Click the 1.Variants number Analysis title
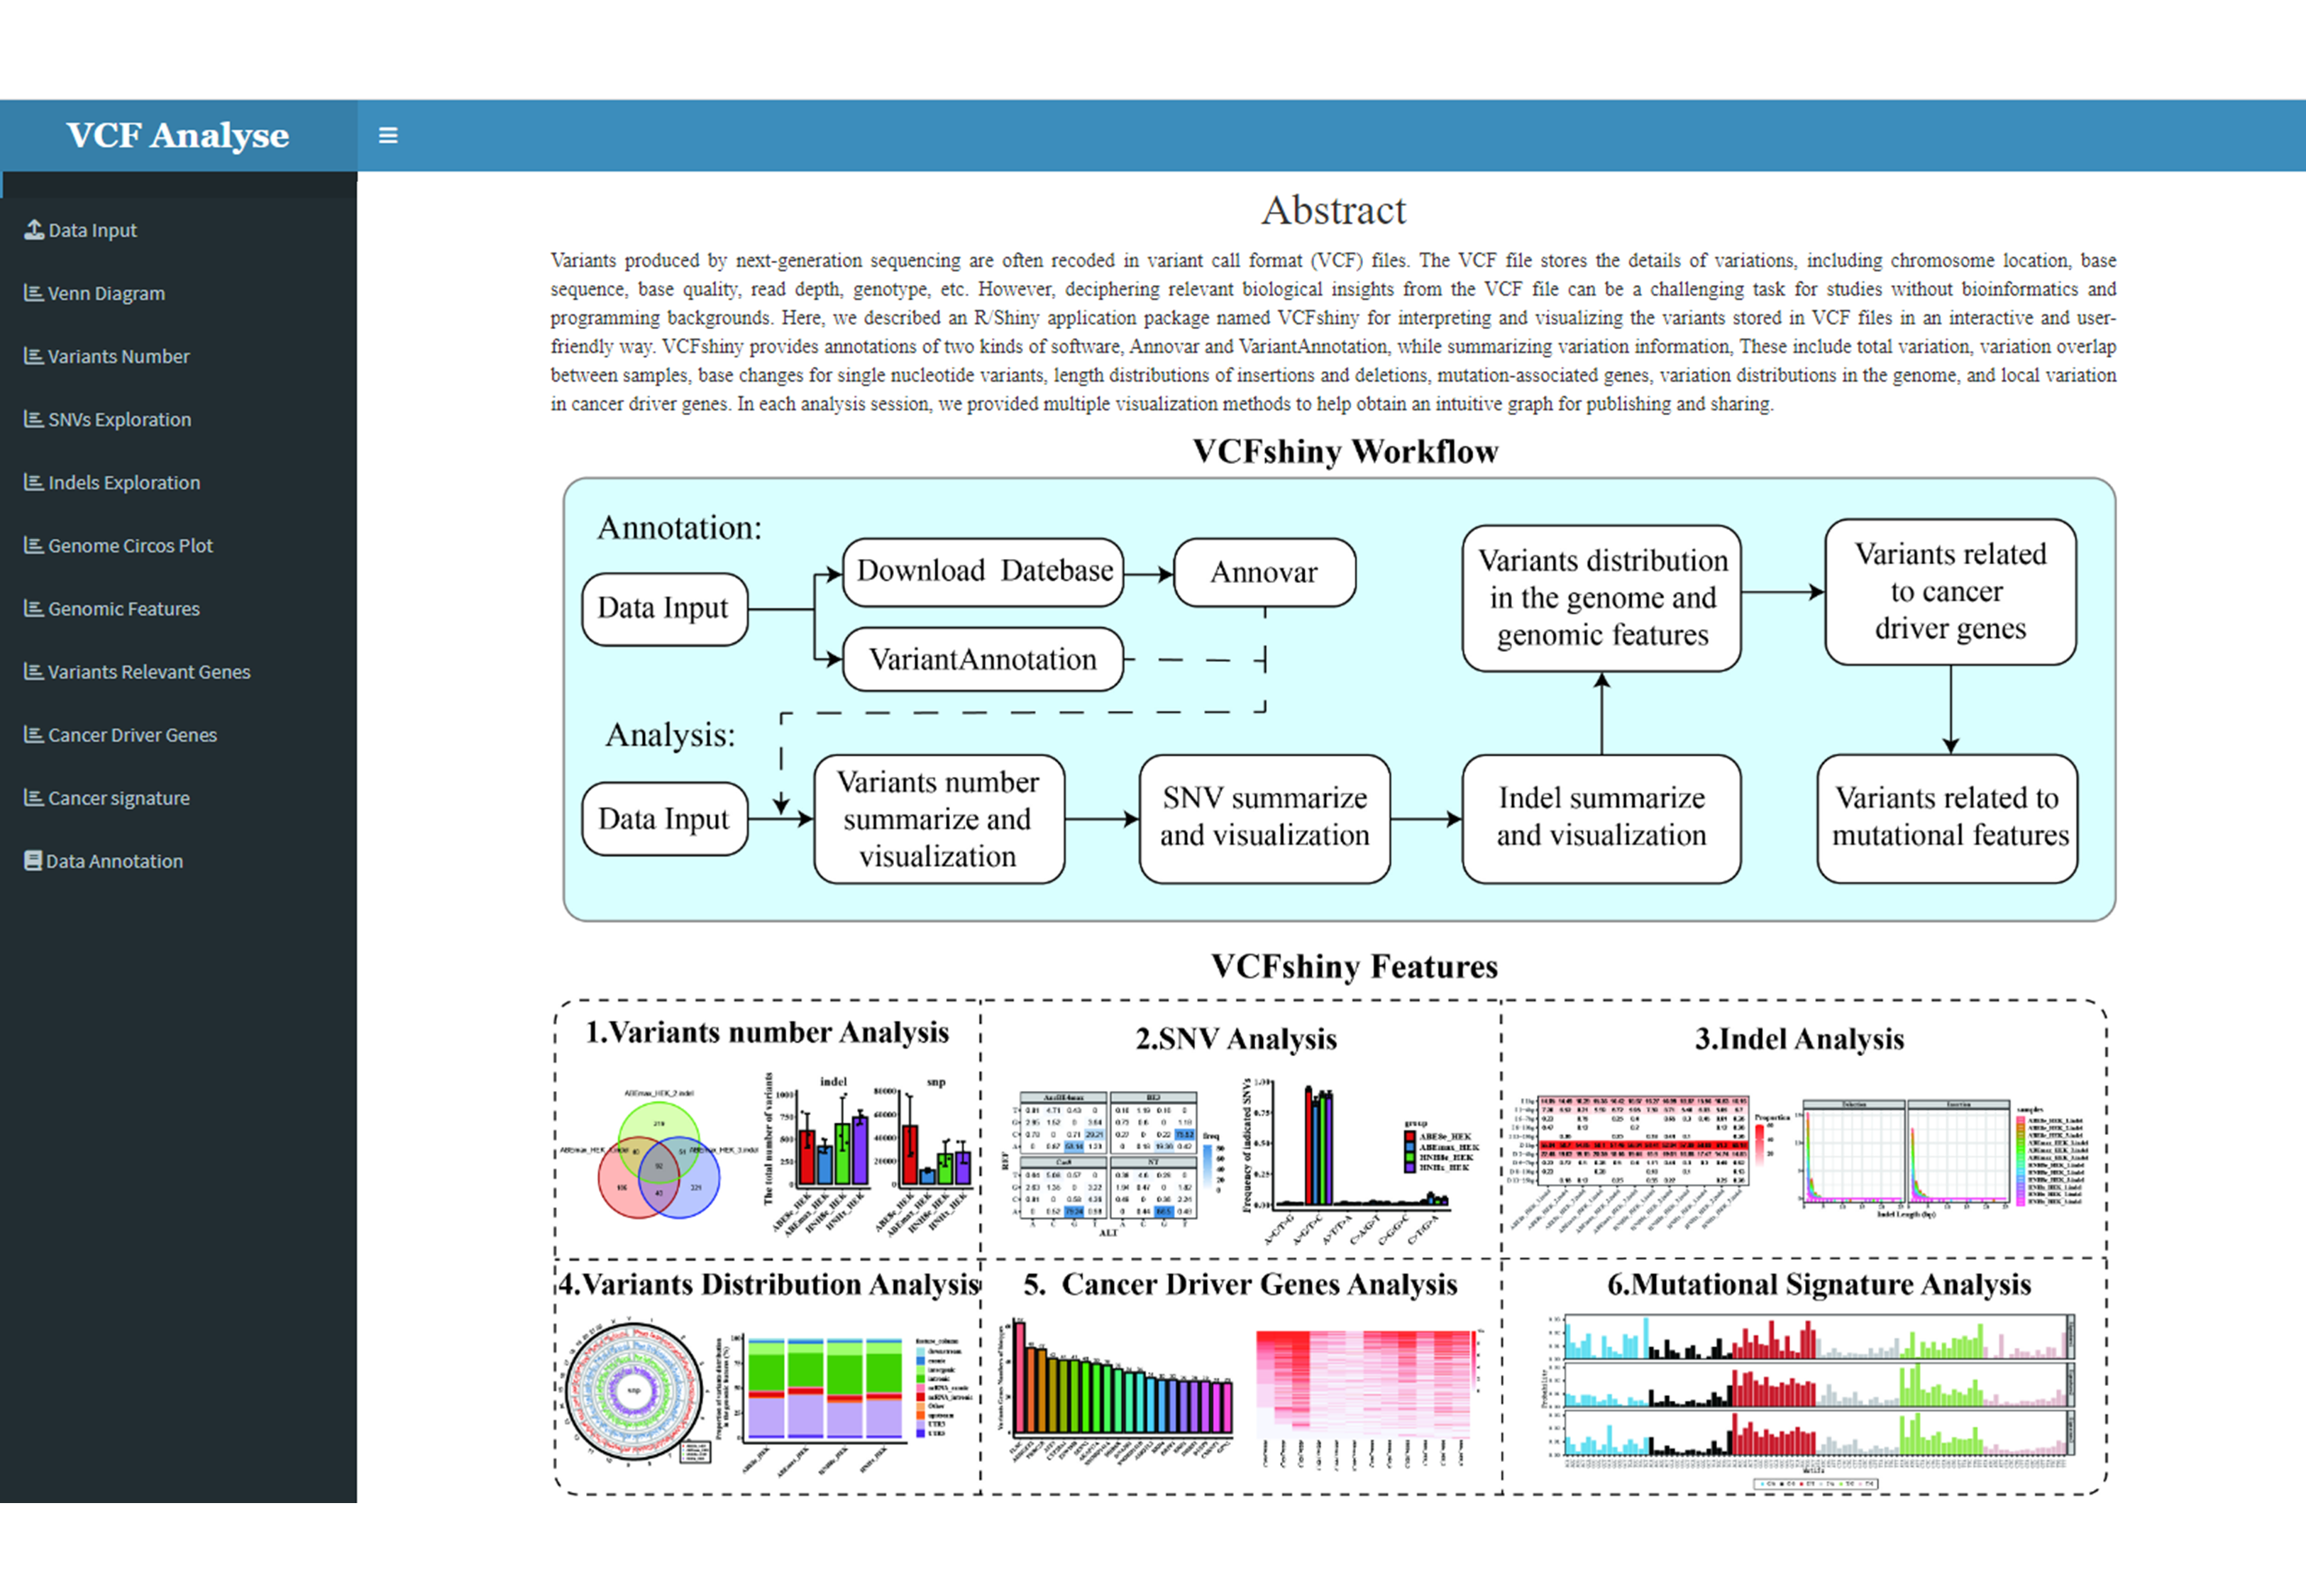 [767, 1032]
